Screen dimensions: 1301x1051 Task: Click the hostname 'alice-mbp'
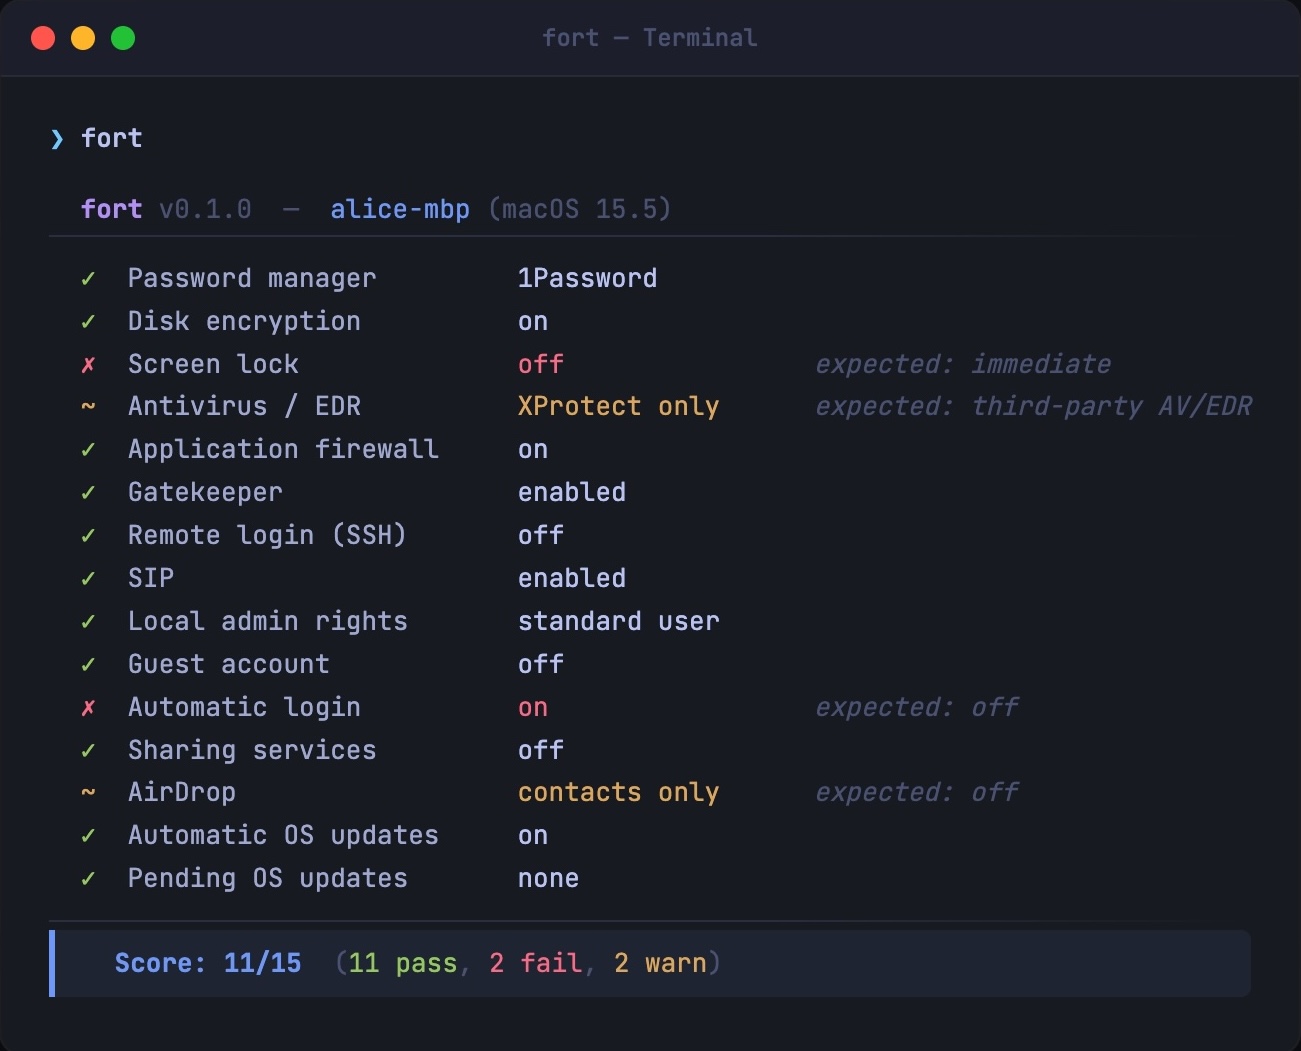pos(400,209)
